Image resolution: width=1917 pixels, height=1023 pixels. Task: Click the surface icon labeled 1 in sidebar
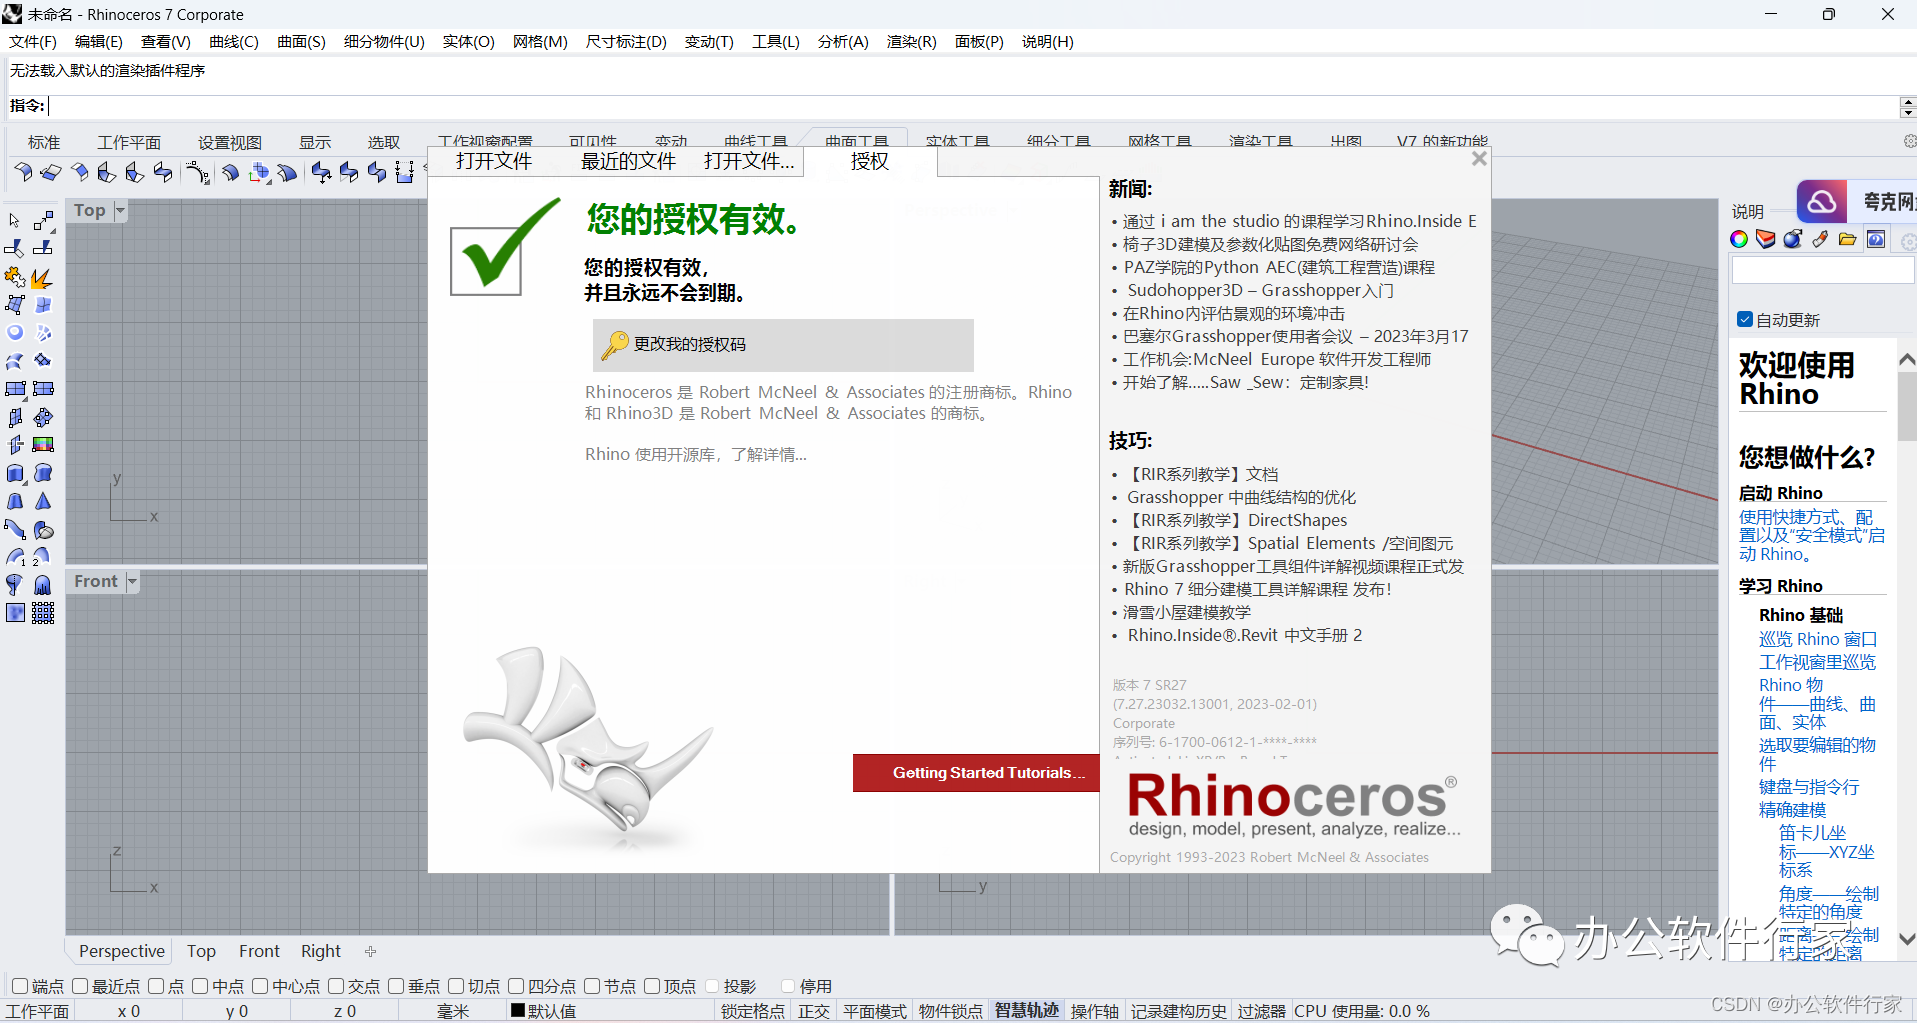(15, 557)
